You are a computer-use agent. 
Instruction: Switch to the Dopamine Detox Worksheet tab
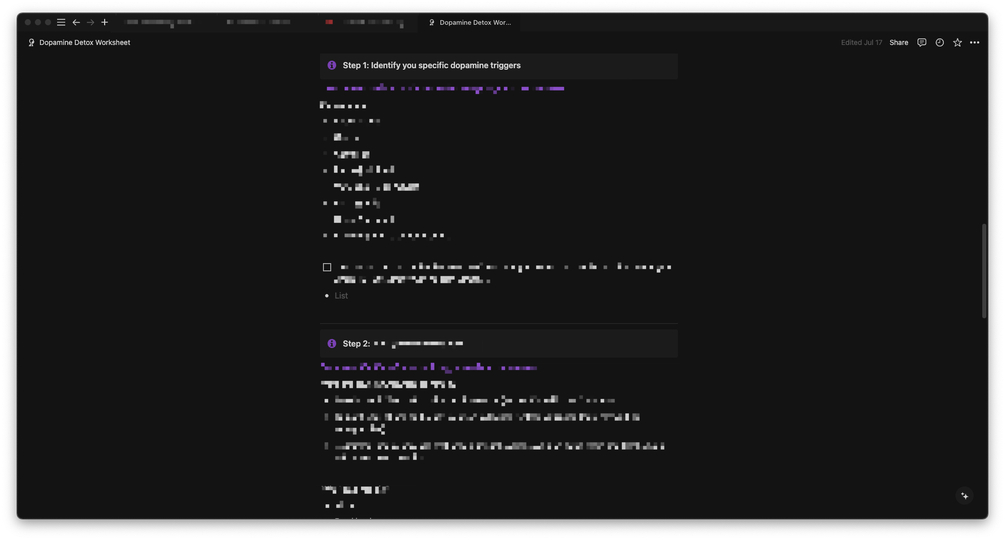(x=470, y=22)
